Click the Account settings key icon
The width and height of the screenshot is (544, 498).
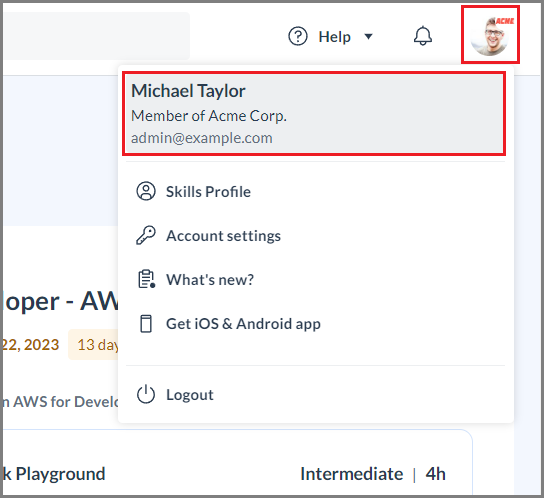tap(146, 235)
